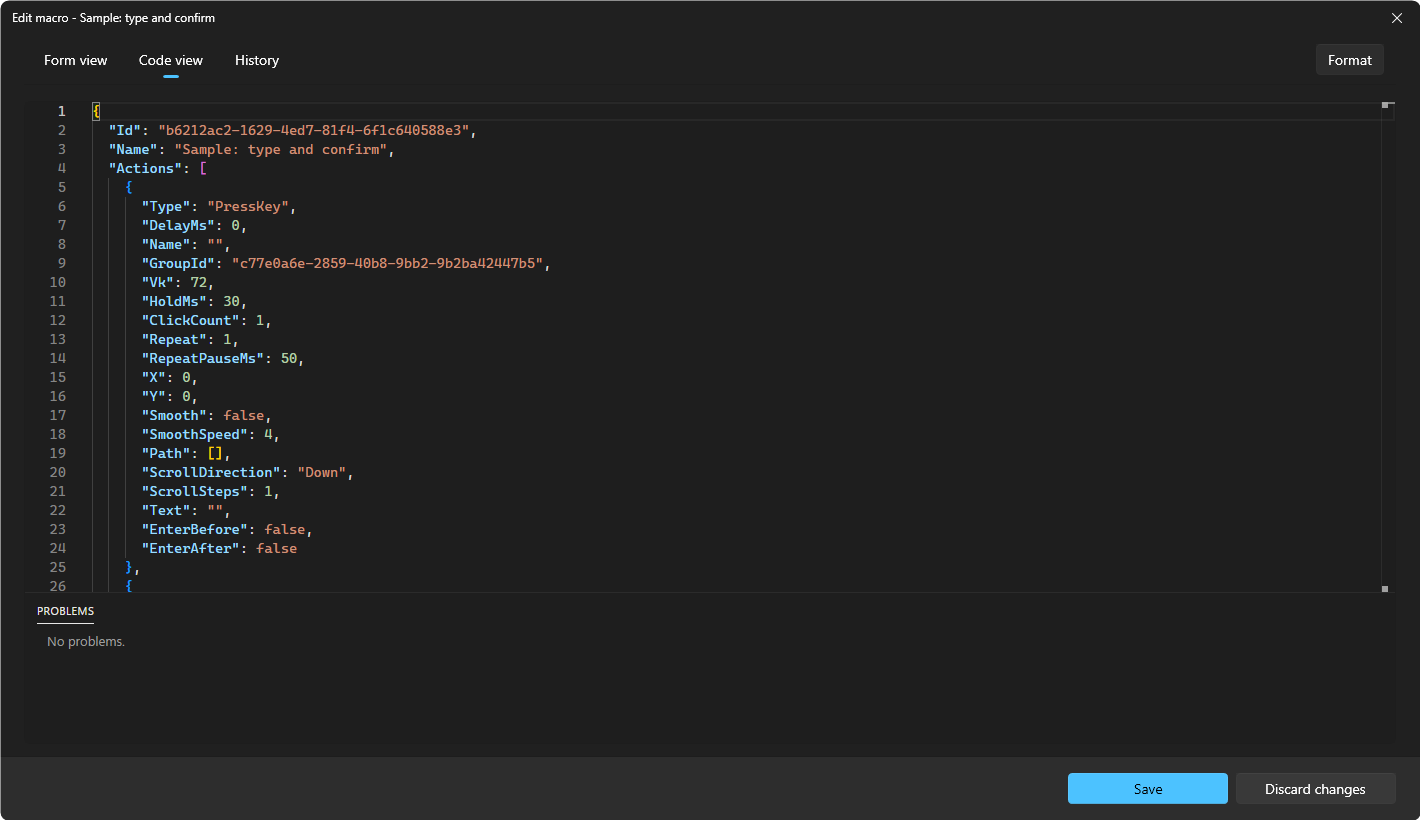Close the Edit macro dialog
This screenshot has width=1420, height=820.
pyautogui.click(x=1397, y=18)
